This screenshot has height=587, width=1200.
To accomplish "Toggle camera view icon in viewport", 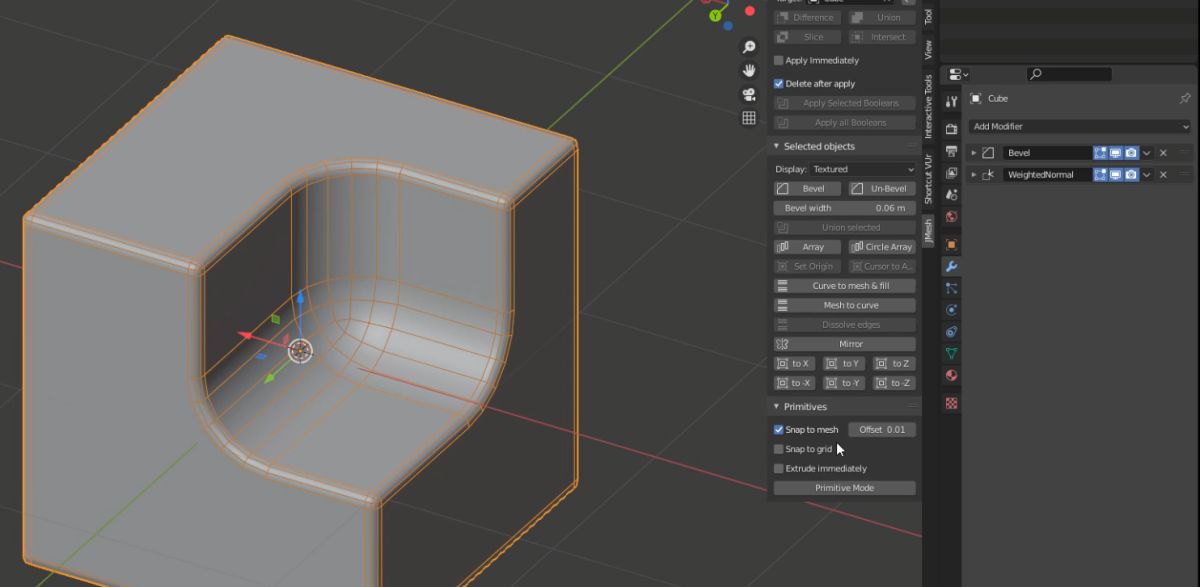I will pos(749,95).
